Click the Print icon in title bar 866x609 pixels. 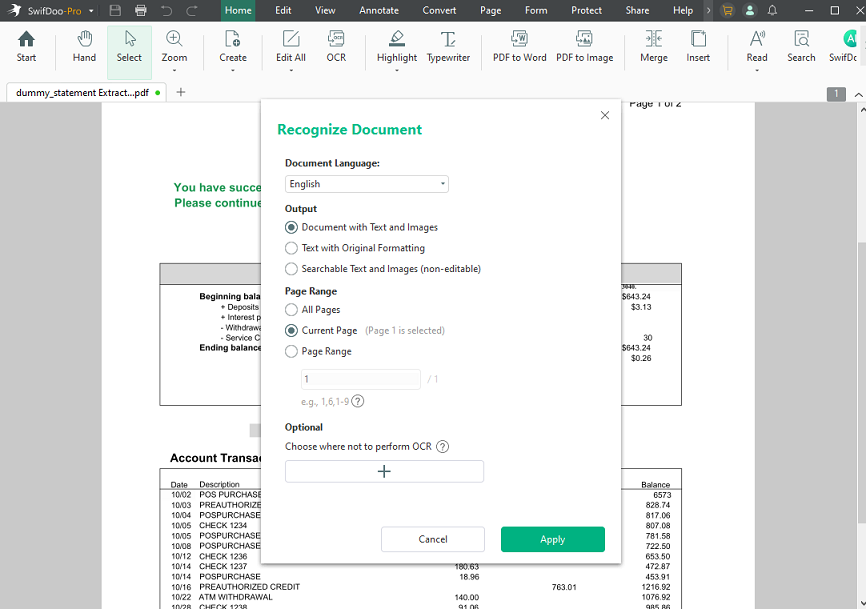pyautogui.click(x=141, y=10)
